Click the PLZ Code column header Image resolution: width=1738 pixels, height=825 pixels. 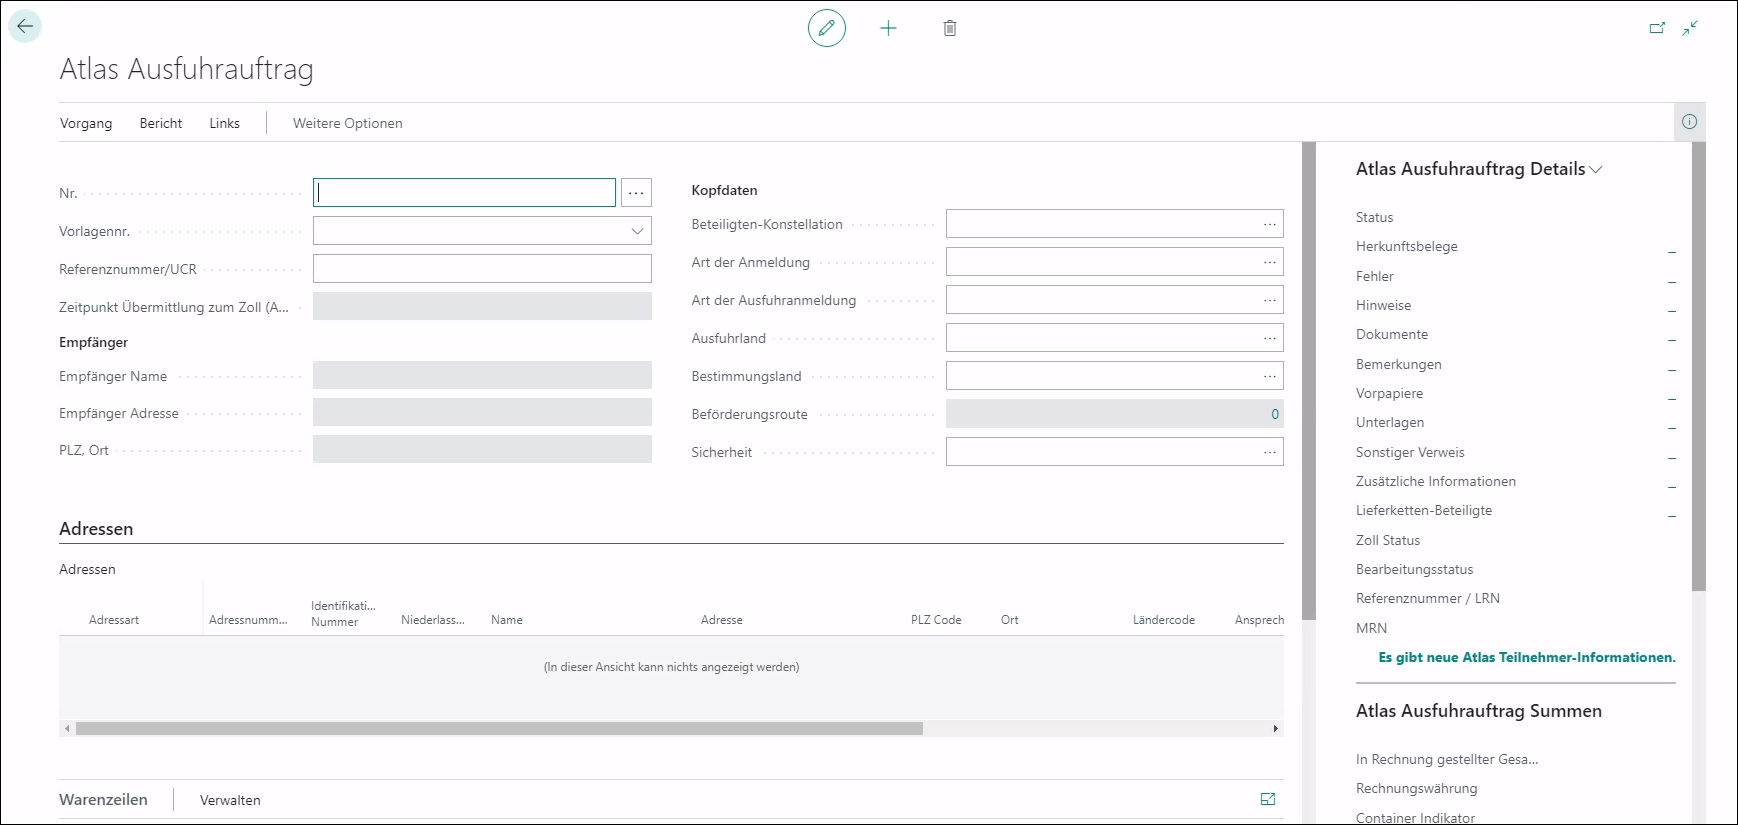(x=936, y=620)
